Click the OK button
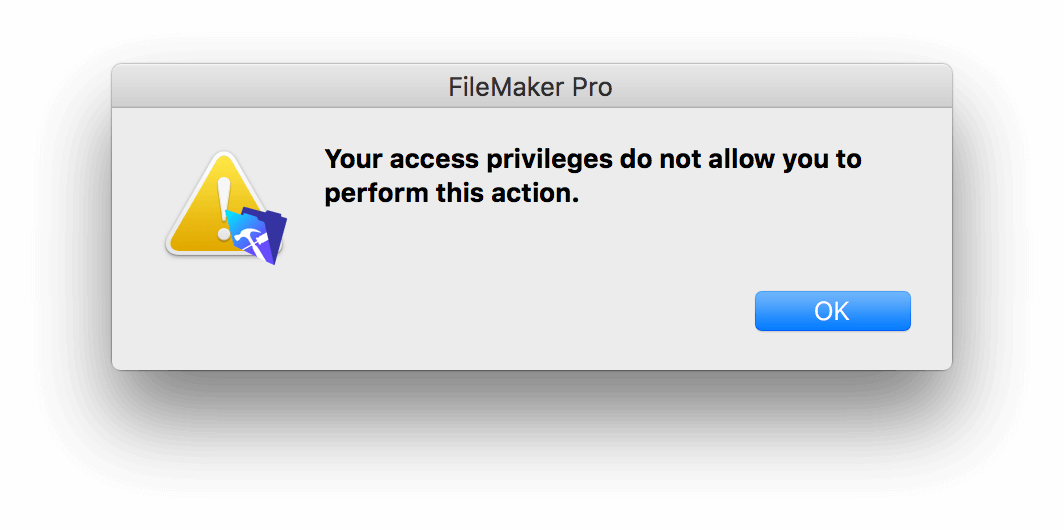 point(833,311)
